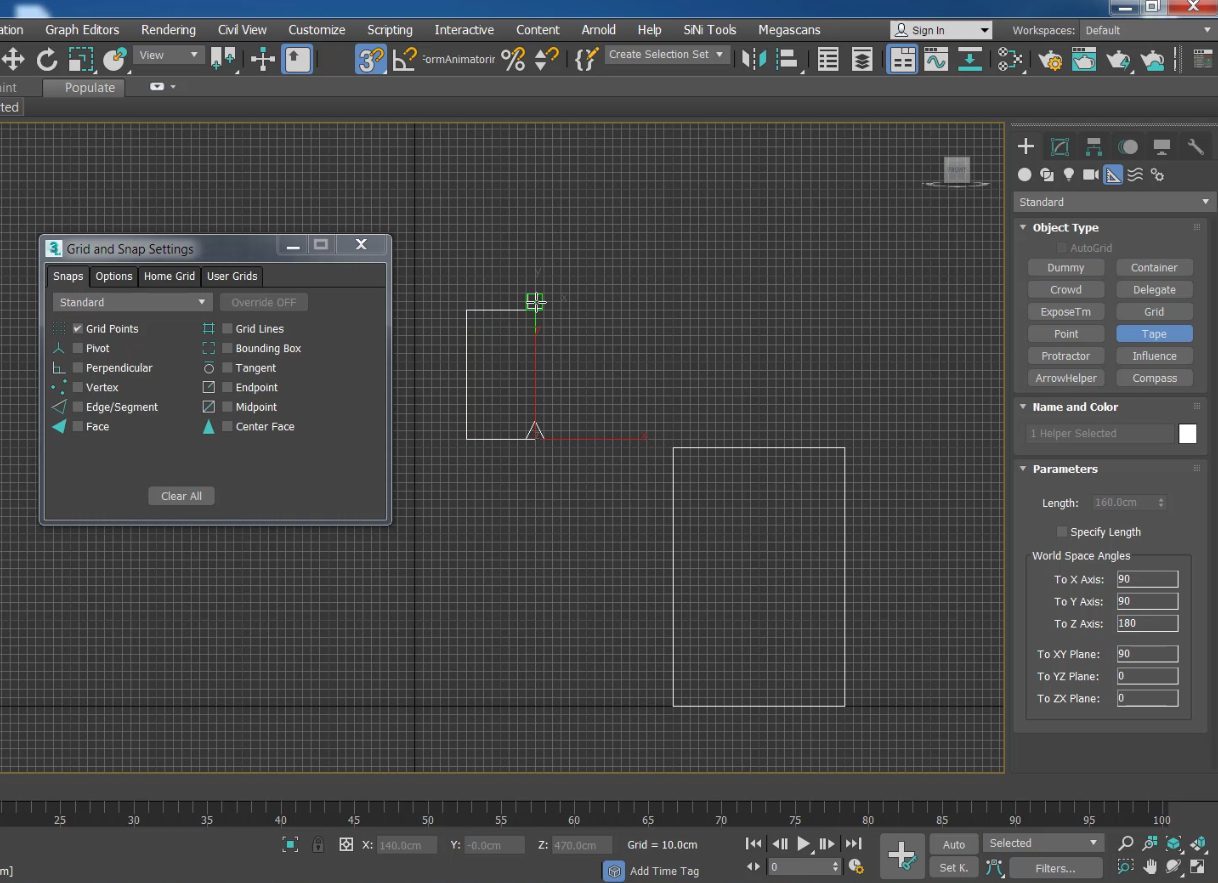Screen dimensions: 1218x883
Task: Open the Standard helper subcategory dropdown
Action: [1114, 202]
